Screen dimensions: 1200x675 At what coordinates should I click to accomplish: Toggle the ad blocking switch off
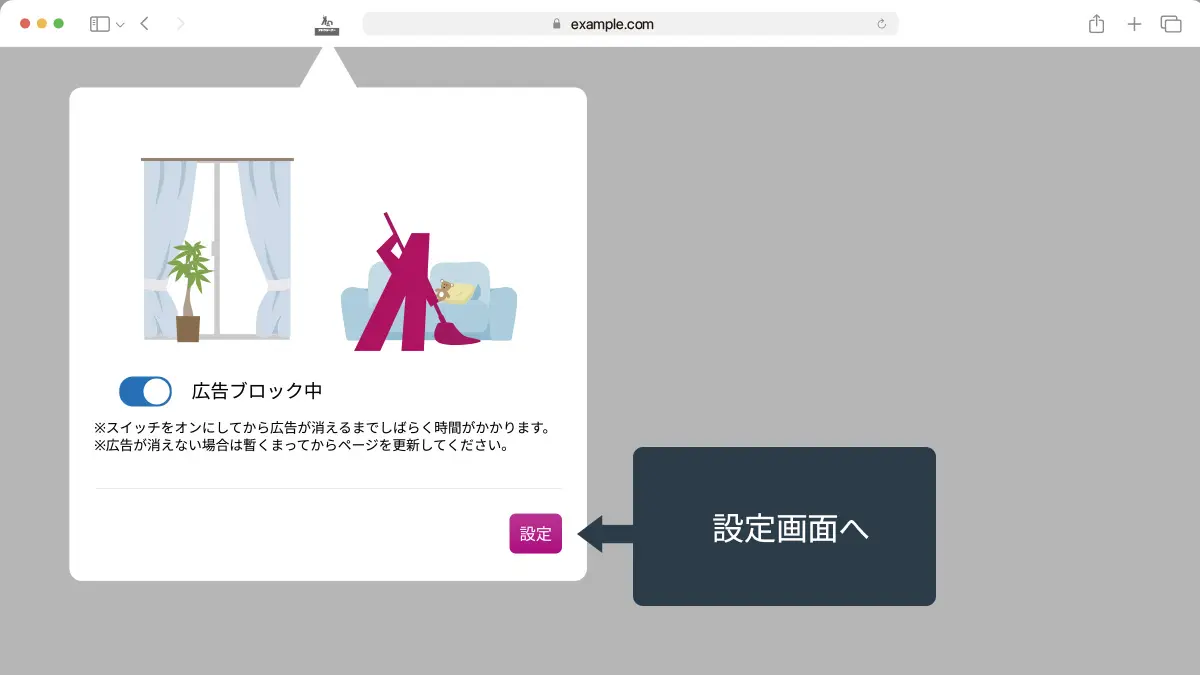coord(145,391)
